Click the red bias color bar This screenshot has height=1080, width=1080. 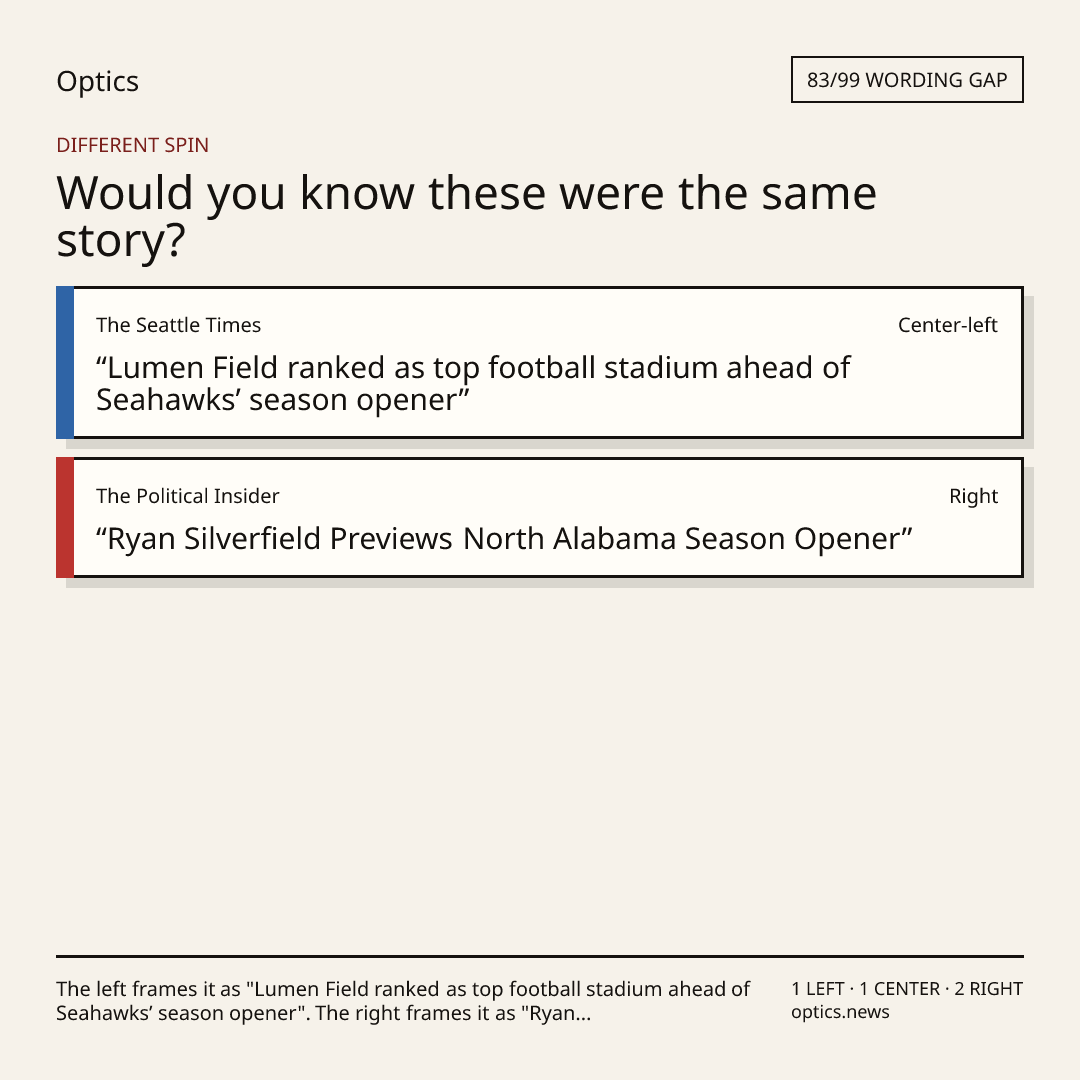[x=65, y=517]
